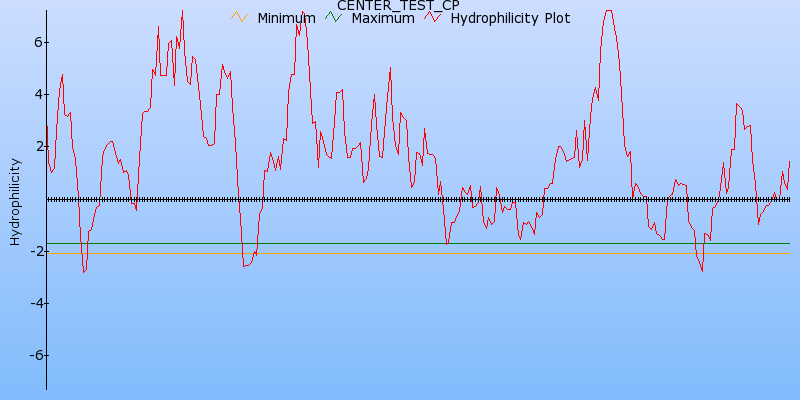Click the orange Minimum legend line icon

tap(238, 17)
